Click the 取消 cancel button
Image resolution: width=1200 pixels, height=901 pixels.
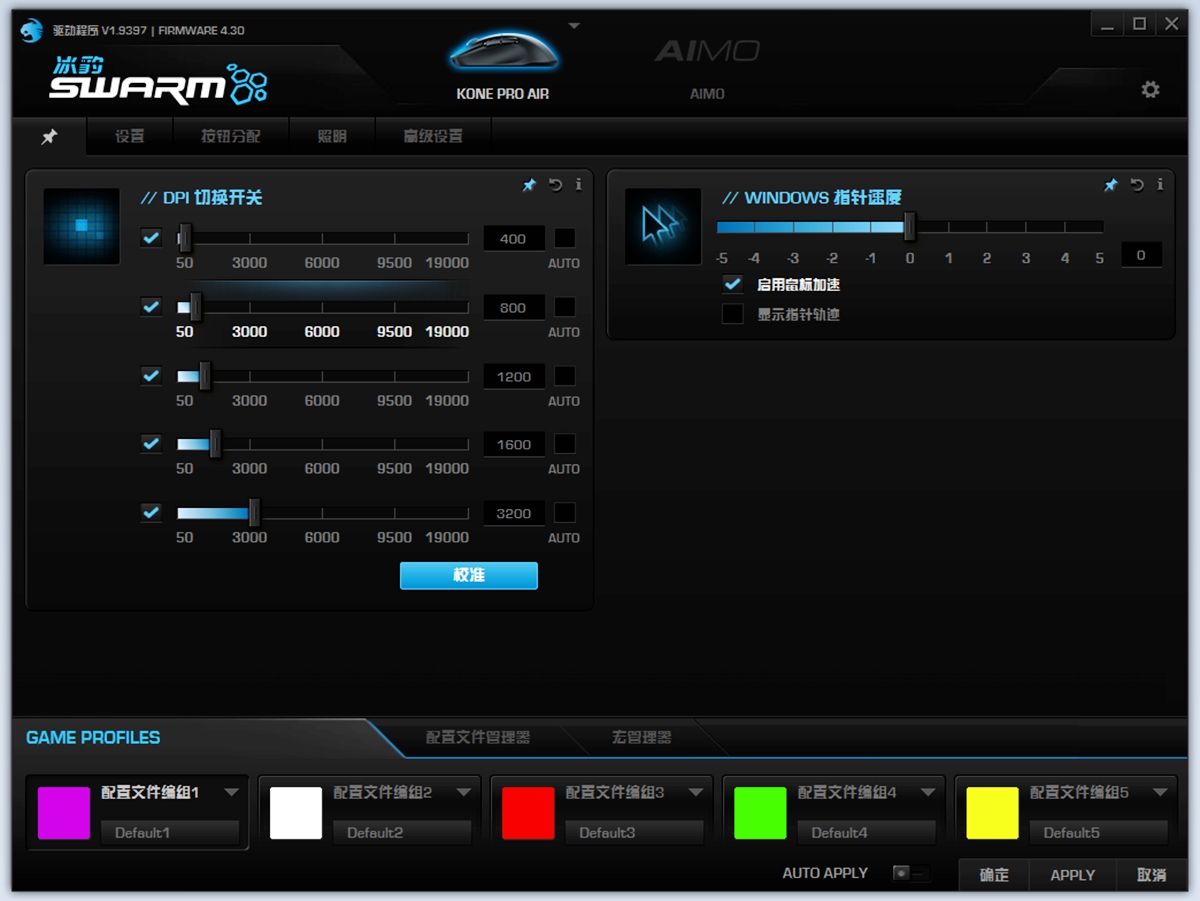[1152, 874]
